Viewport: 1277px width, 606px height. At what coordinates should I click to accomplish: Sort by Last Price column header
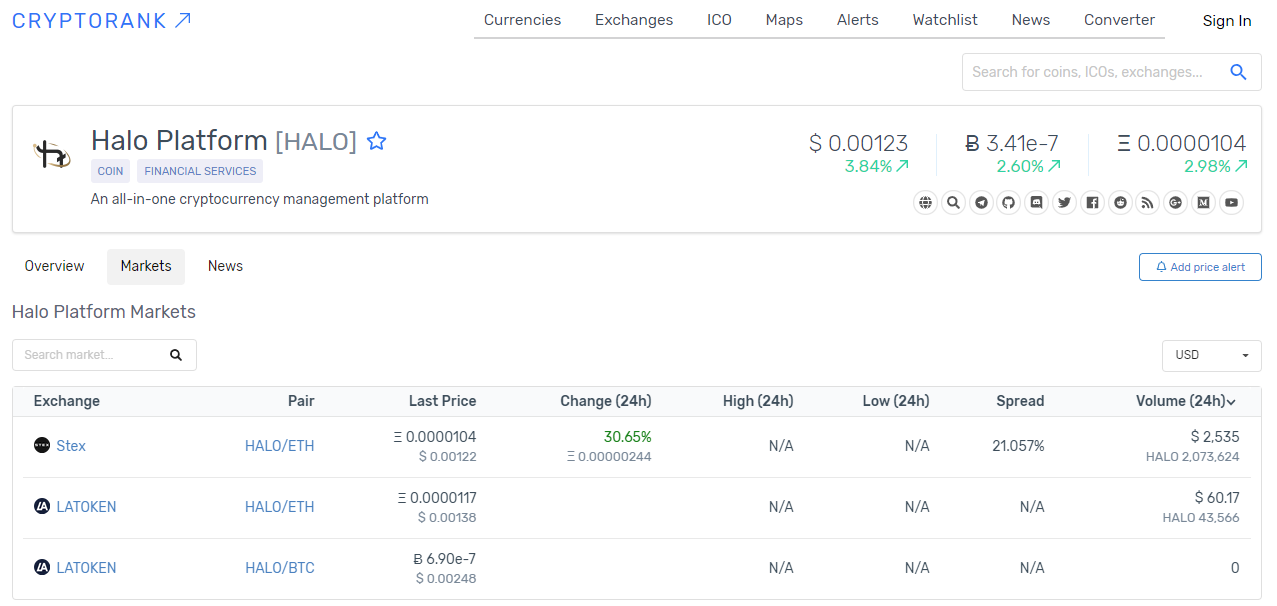pos(442,401)
